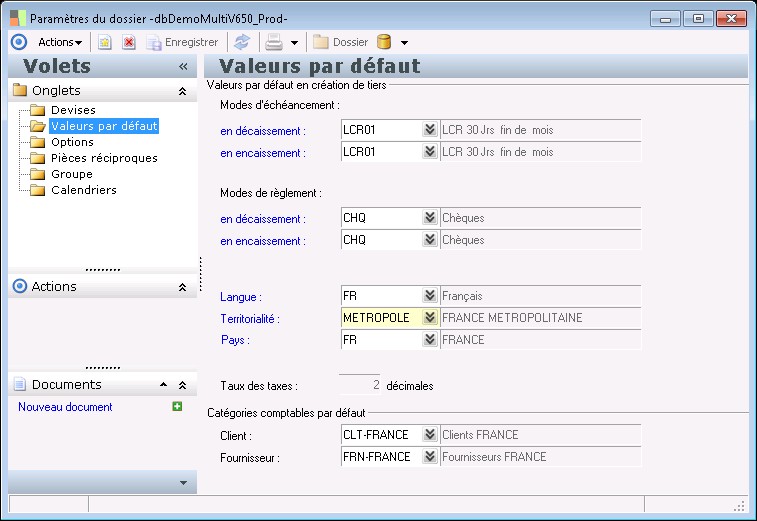Viewport: 757px width, 521px height.
Task: Open the database icon dropdown arrow
Action: click(x=405, y=43)
